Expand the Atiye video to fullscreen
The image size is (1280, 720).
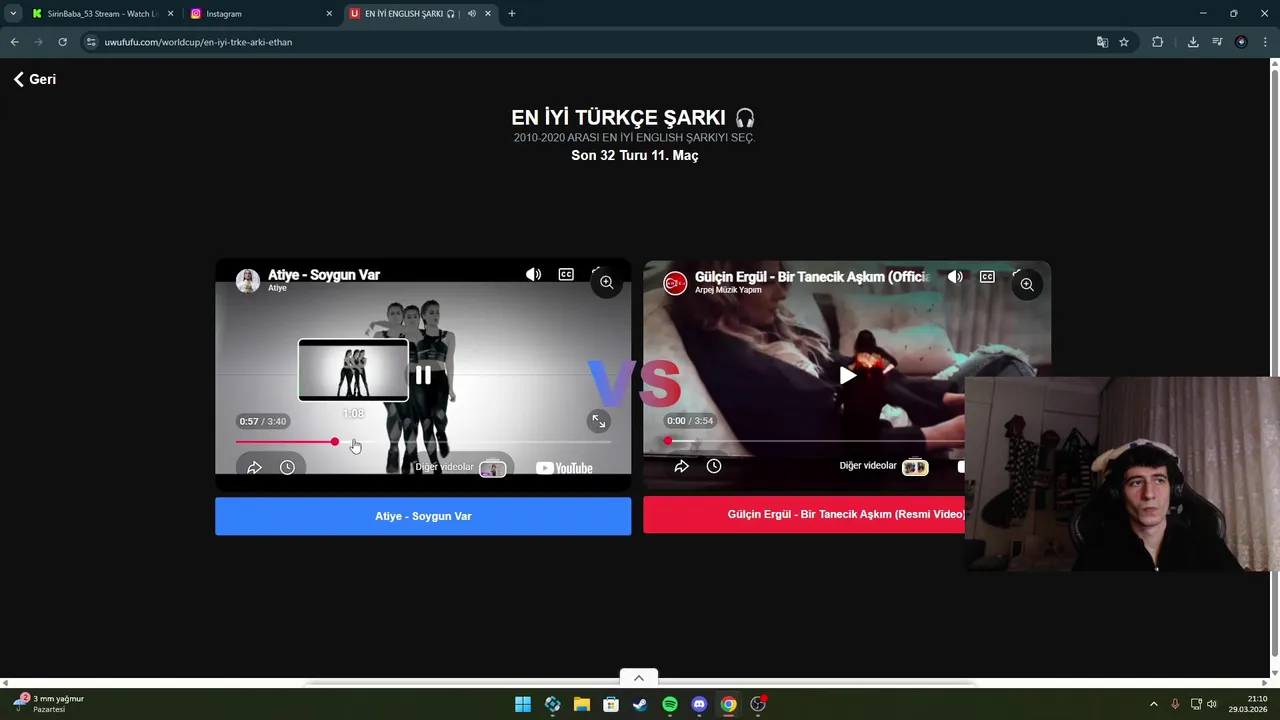(x=598, y=422)
